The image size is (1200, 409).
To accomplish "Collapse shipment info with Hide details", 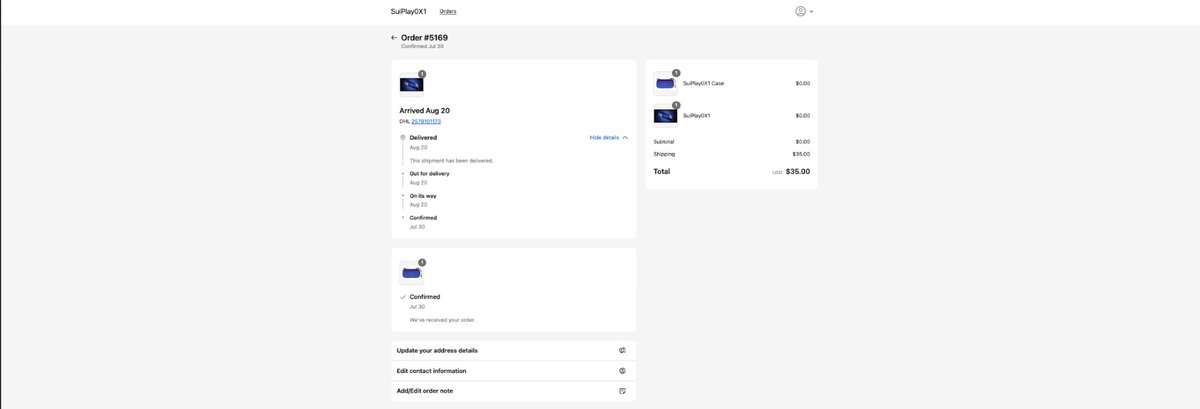I will (x=609, y=137).
